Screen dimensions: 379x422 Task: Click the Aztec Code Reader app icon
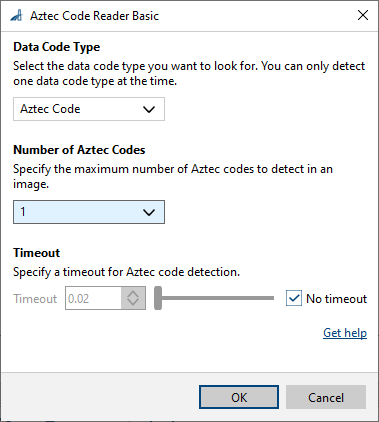(16, 16)
